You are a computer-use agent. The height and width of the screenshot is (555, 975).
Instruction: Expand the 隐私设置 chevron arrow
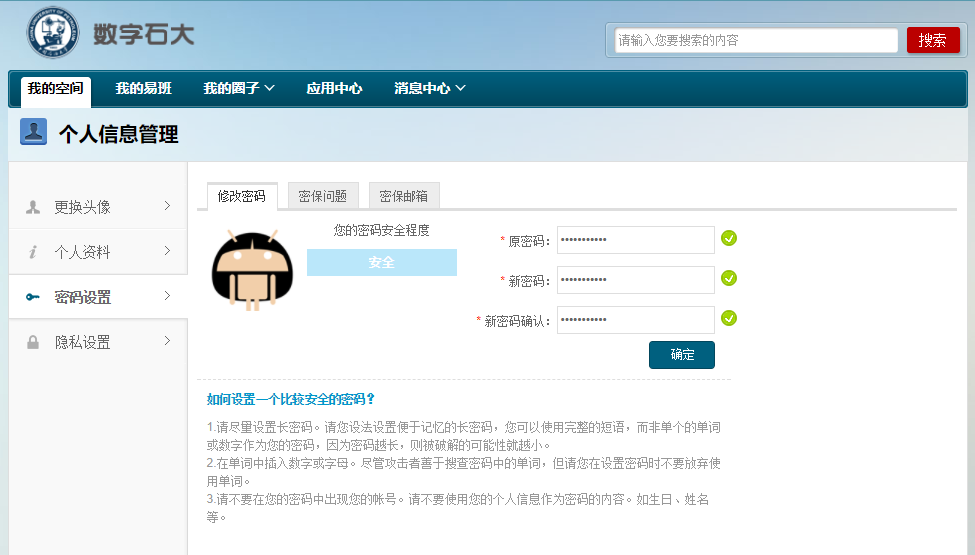[x=167, y=341]
